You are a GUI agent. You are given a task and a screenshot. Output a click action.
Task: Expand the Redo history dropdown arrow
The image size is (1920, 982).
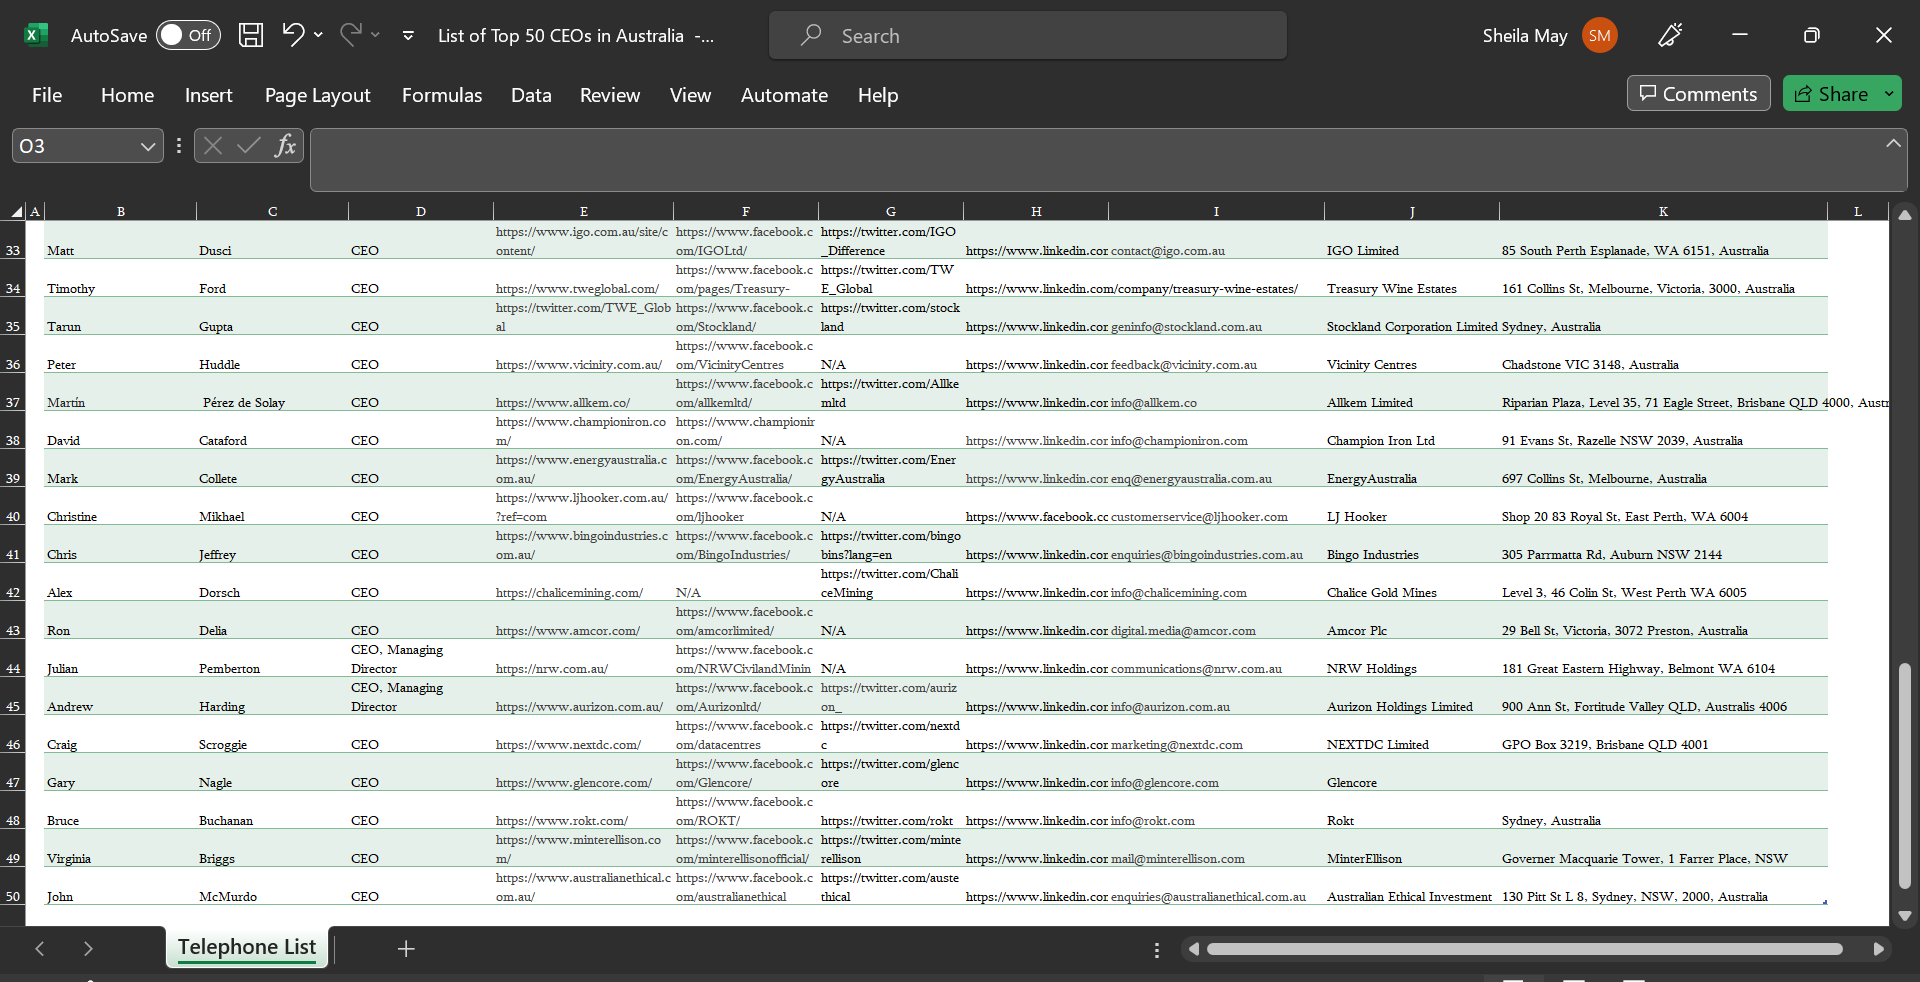[x=376, y=35]
